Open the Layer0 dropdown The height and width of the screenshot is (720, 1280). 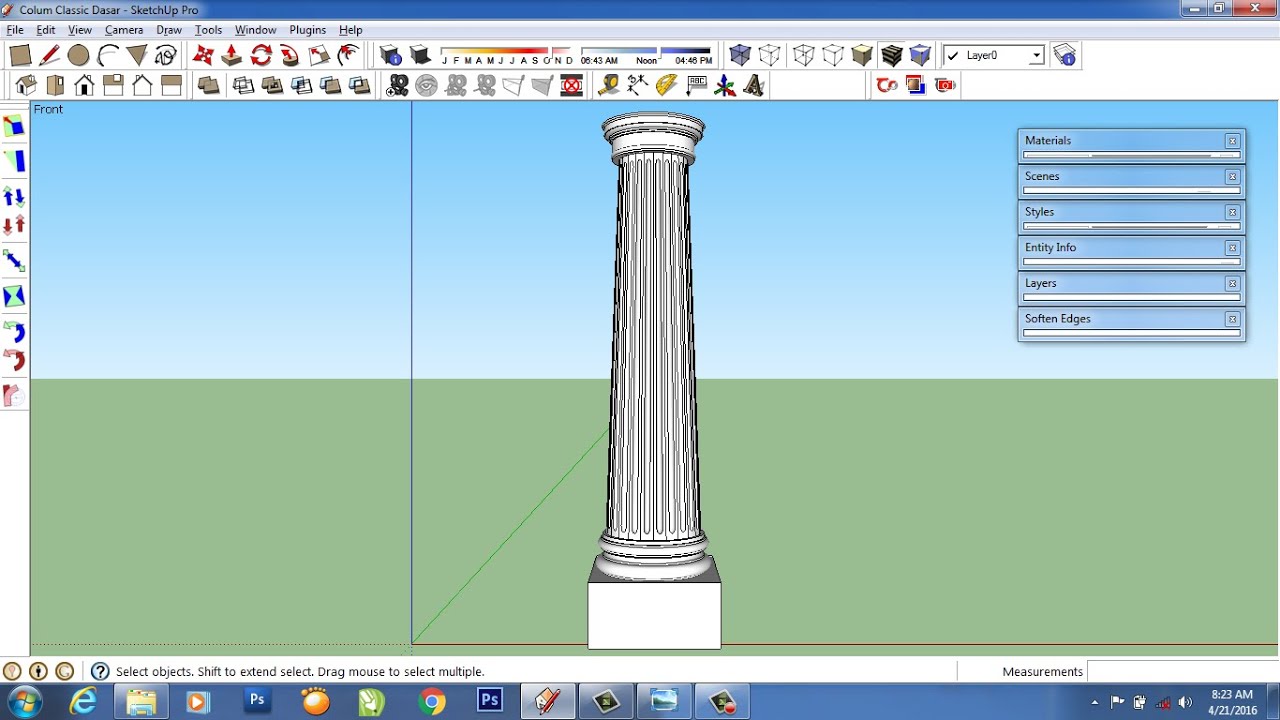point(1036,56)
